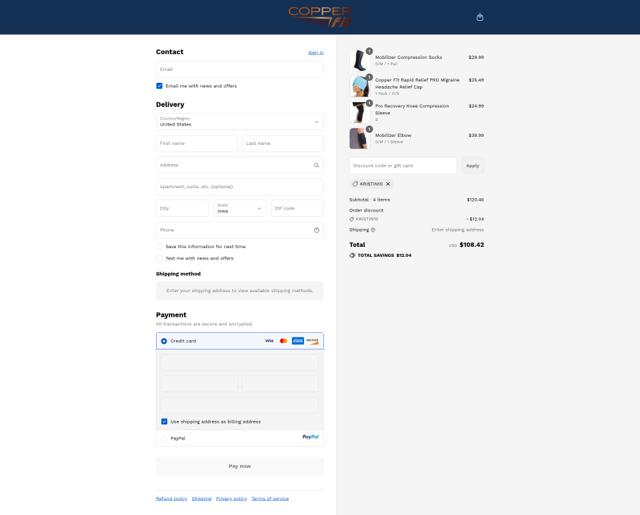Click the phone field help icon

tap(316, 230)
